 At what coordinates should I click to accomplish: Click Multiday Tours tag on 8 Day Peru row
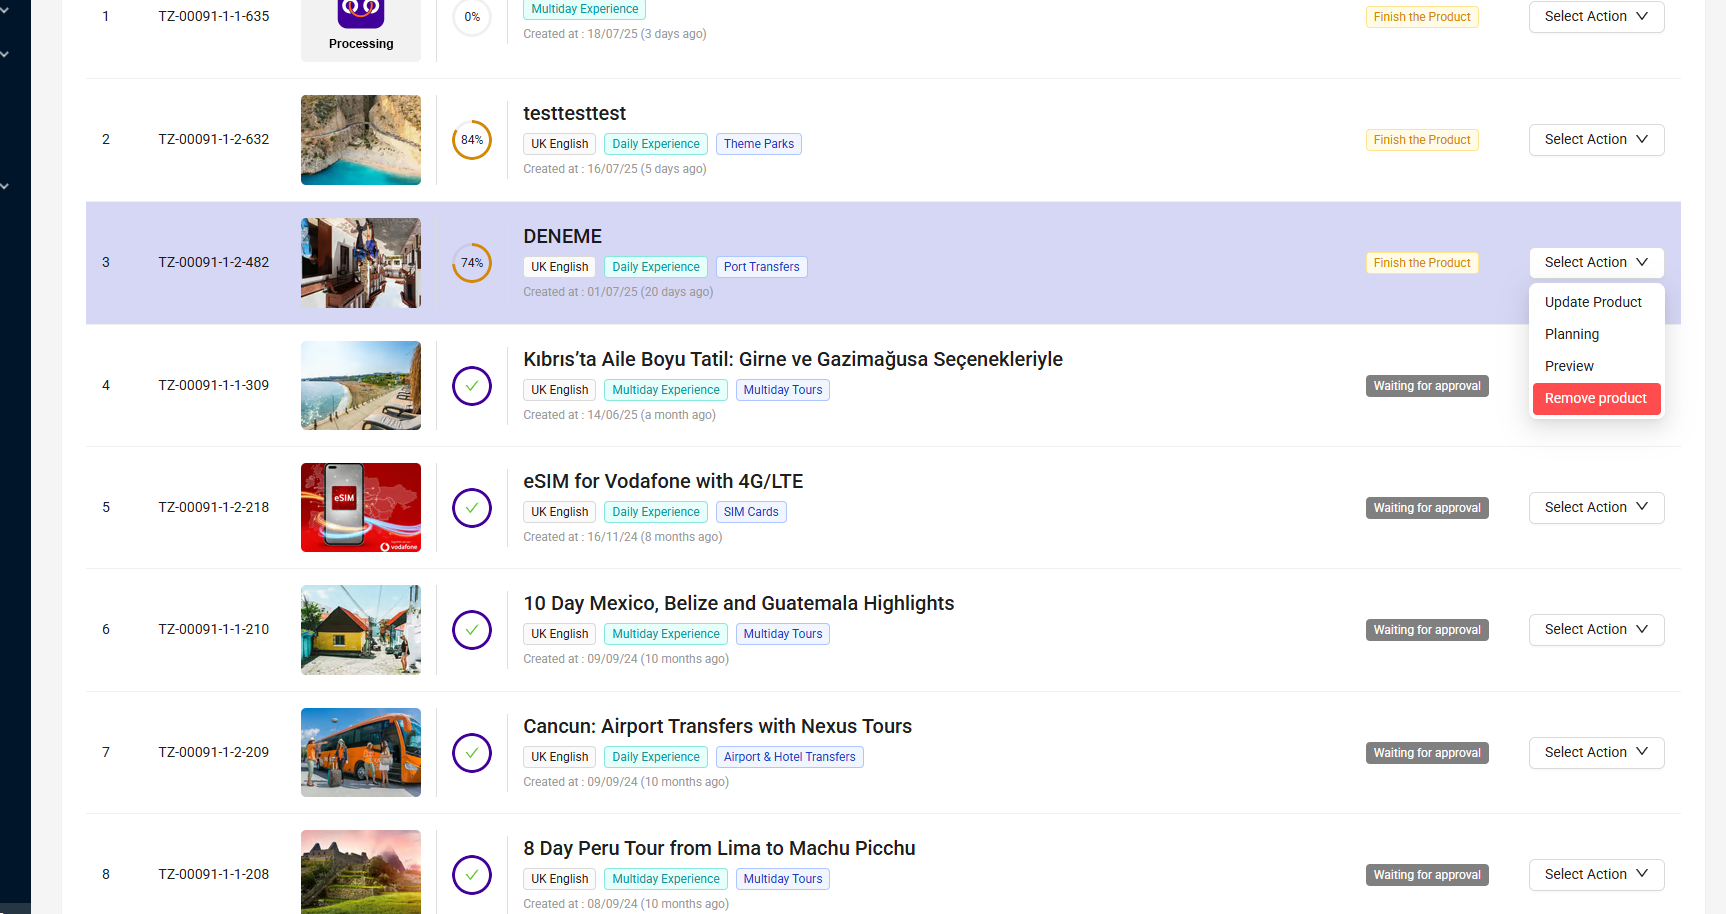point(783,879)
